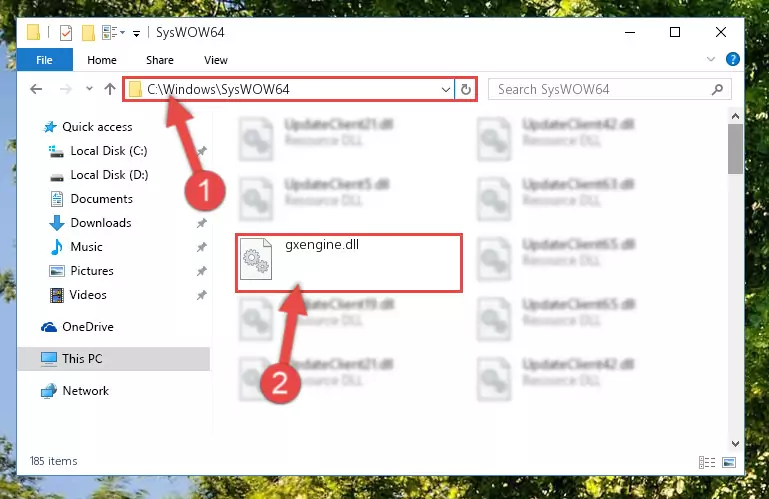Viewport: 769px width, 499px height.
Task: Switch to Large icons view in status bar
Action: point(729,462)
